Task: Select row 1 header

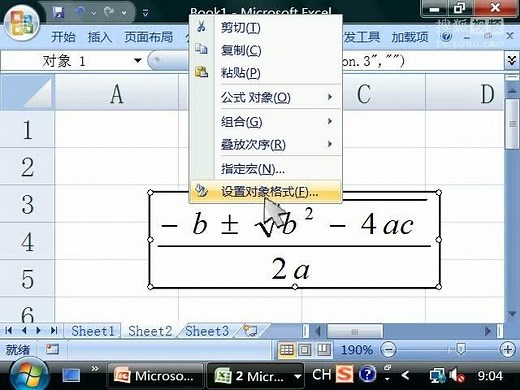Action: (27, 129)
